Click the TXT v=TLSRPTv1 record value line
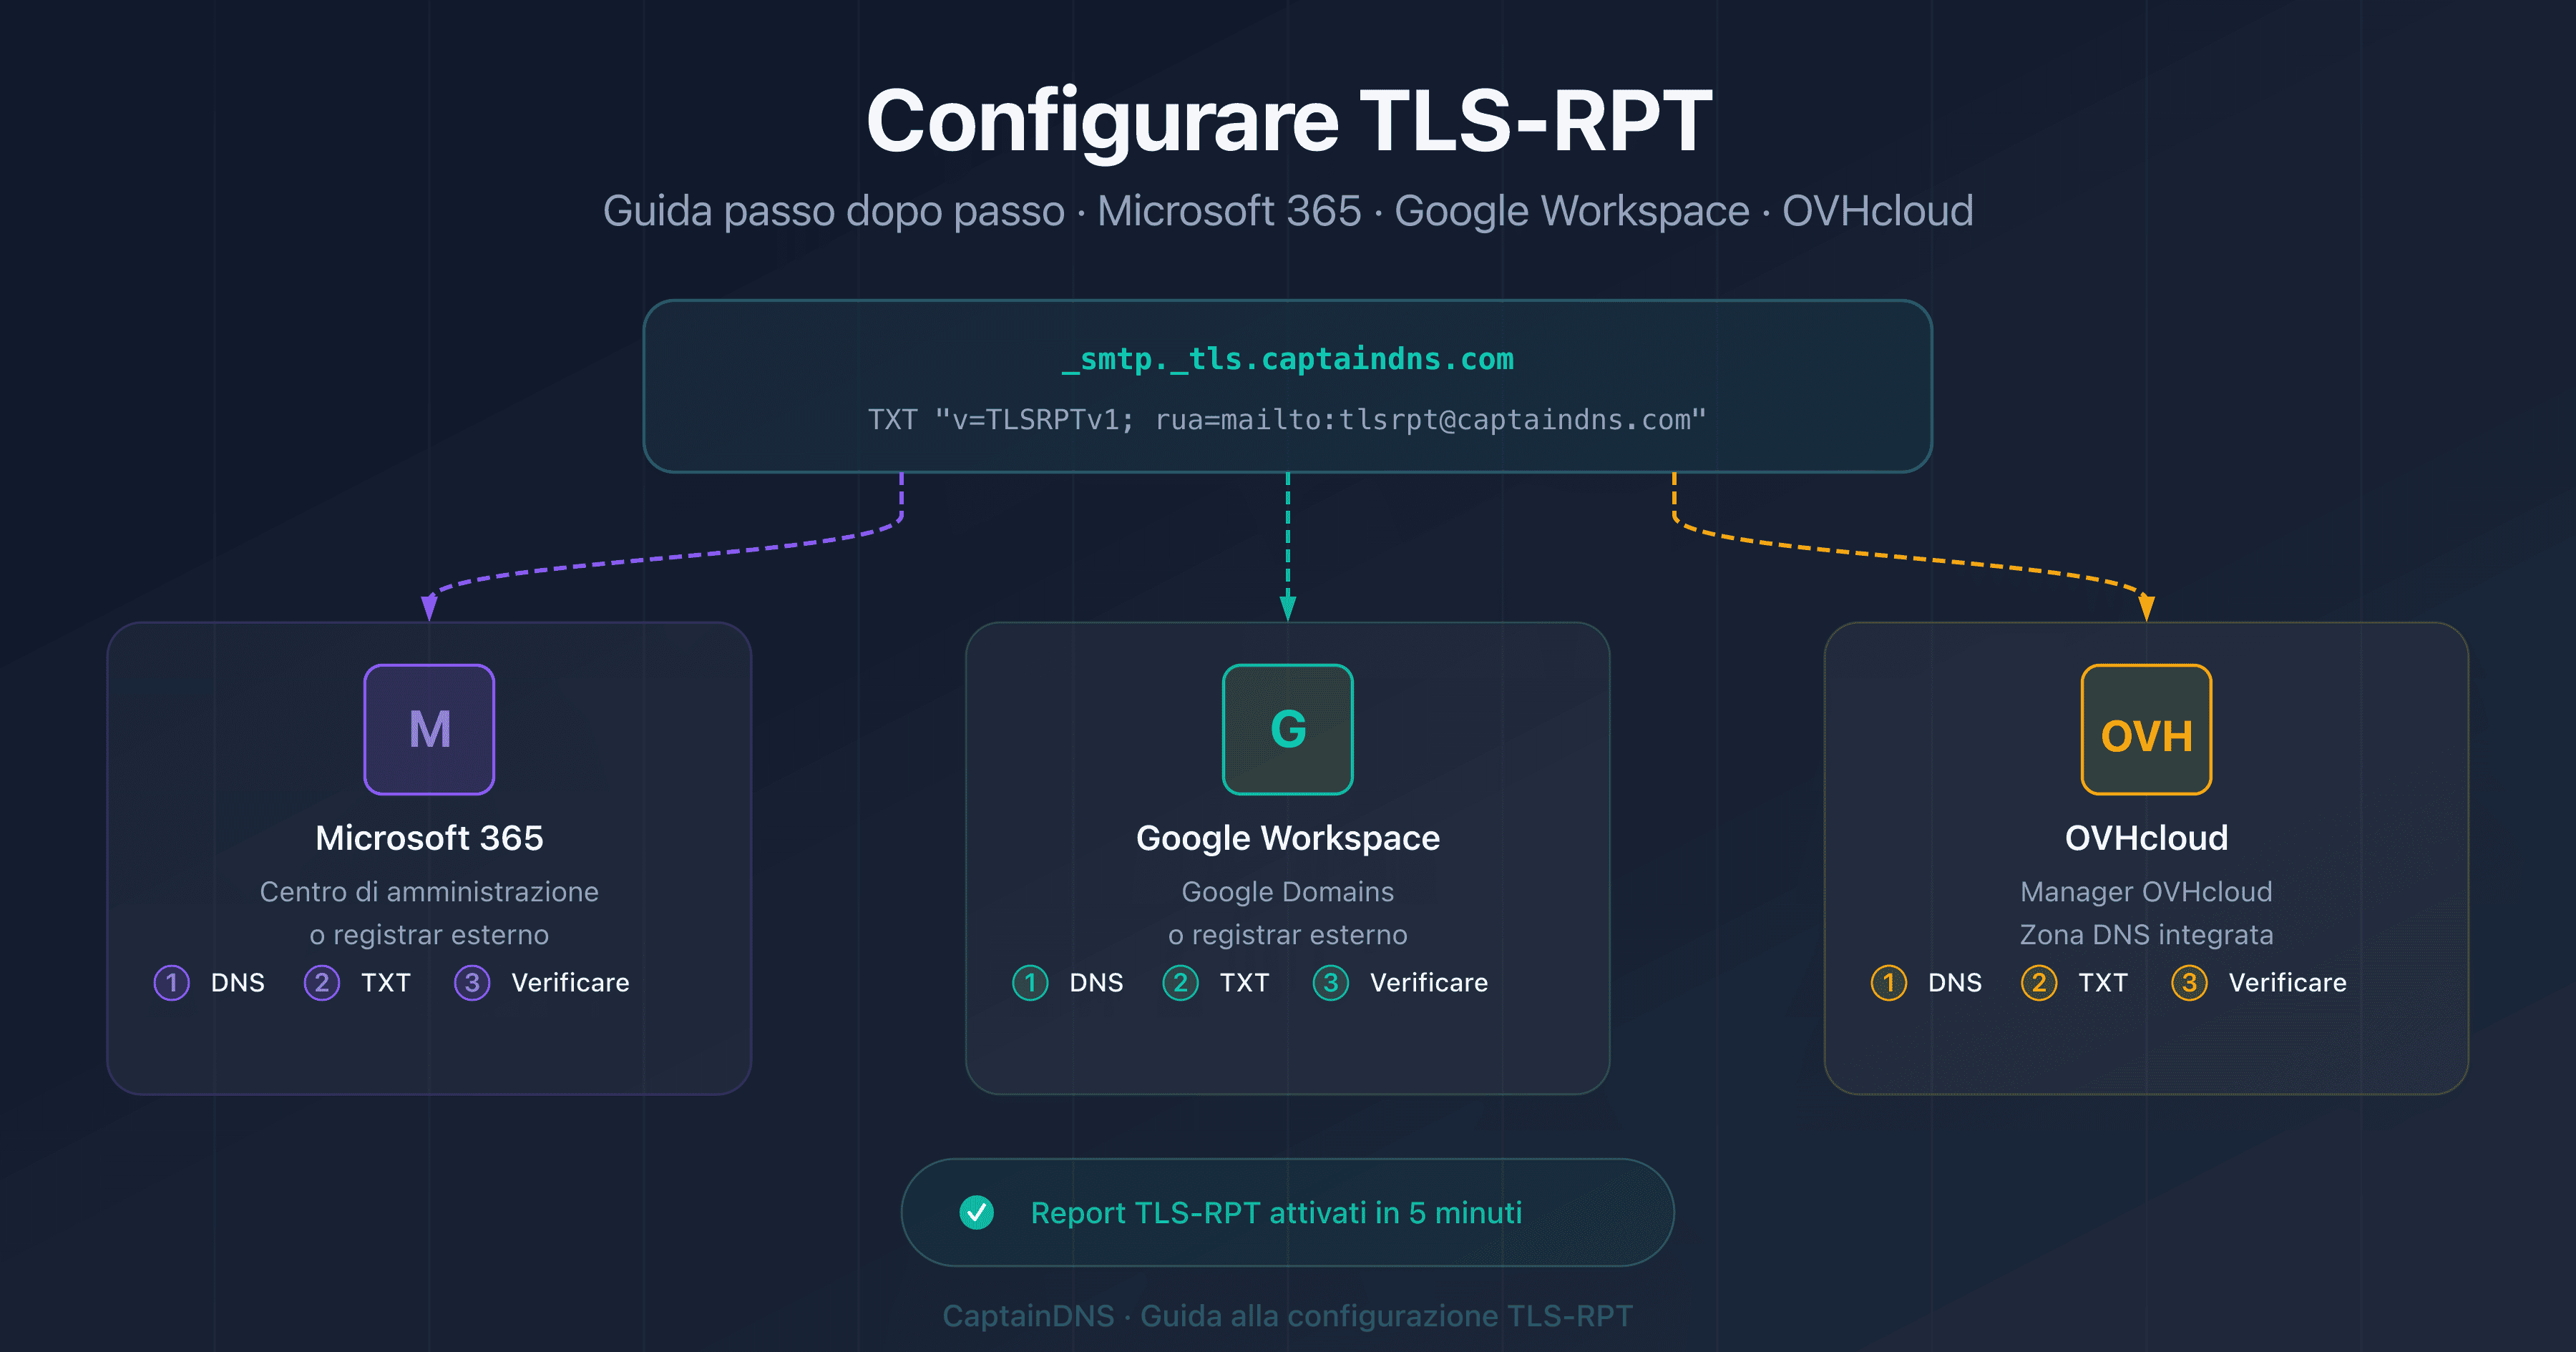This screenshot has height=1352, width=2576. (1288, 419)
